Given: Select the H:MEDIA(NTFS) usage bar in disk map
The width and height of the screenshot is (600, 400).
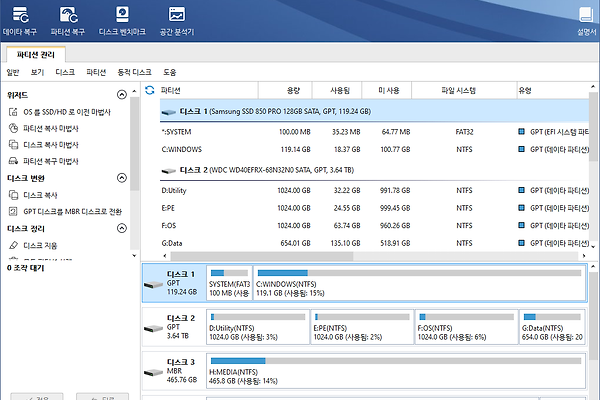Looking at the screenshot, I should click(394, 361).
